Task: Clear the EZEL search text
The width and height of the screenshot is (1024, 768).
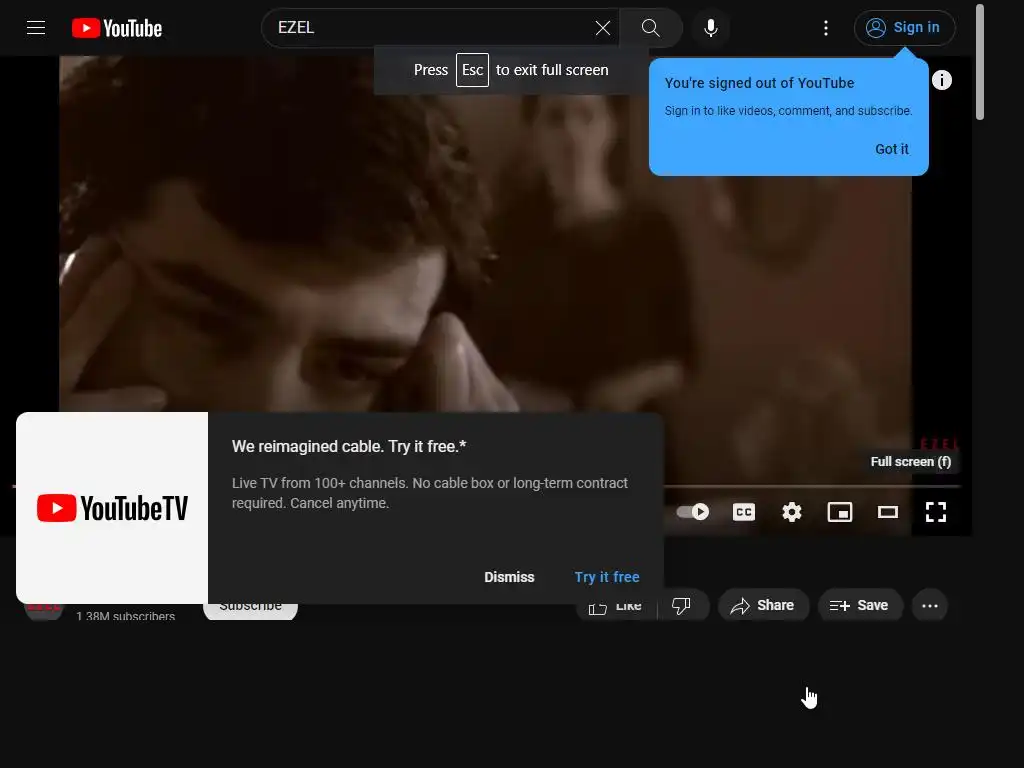Action: [x=602, y=28]
